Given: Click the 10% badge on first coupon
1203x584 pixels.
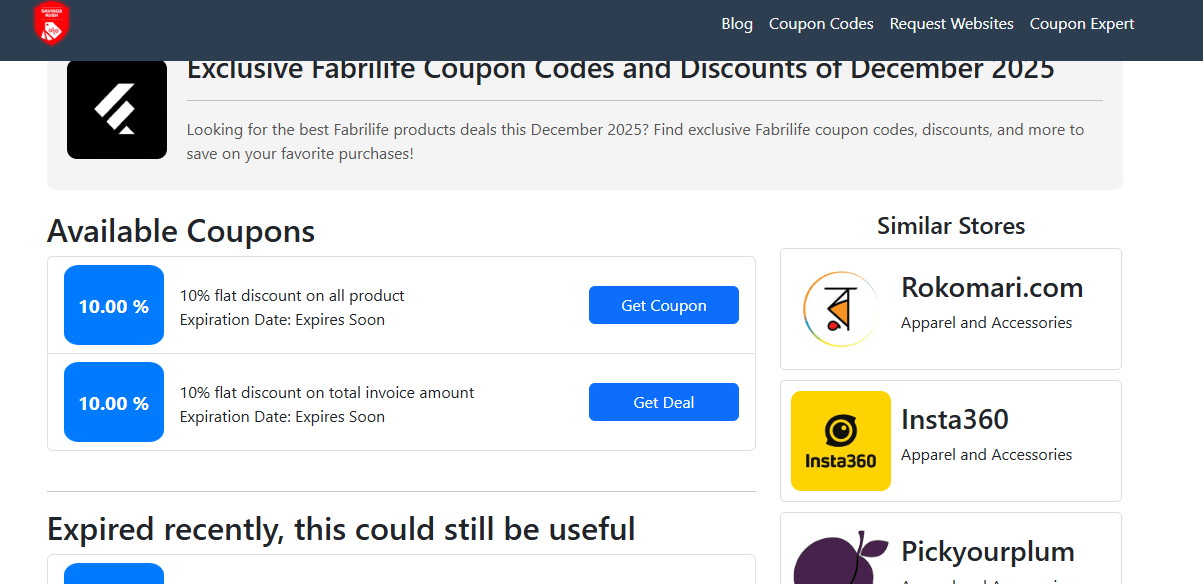Looking at the screenshot, I should point(113,305).
